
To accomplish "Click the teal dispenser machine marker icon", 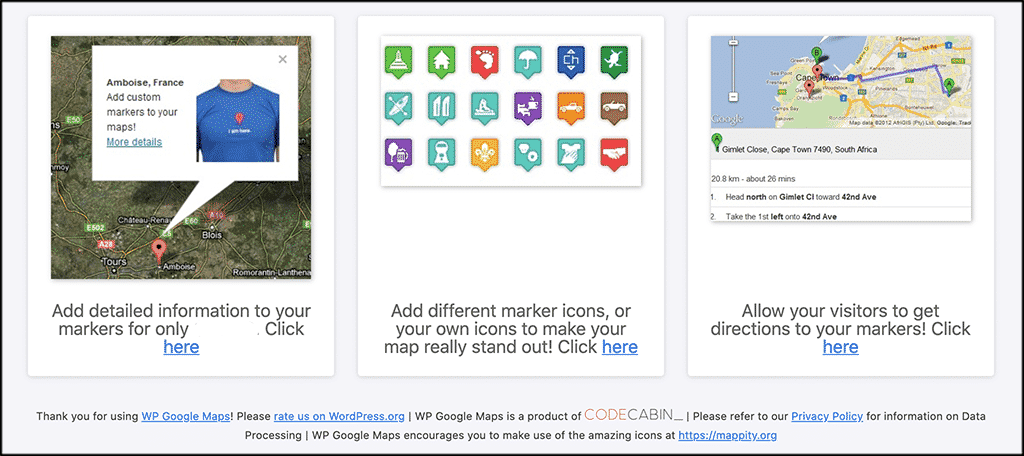I will pyautogui.click(x=441, y=155).
